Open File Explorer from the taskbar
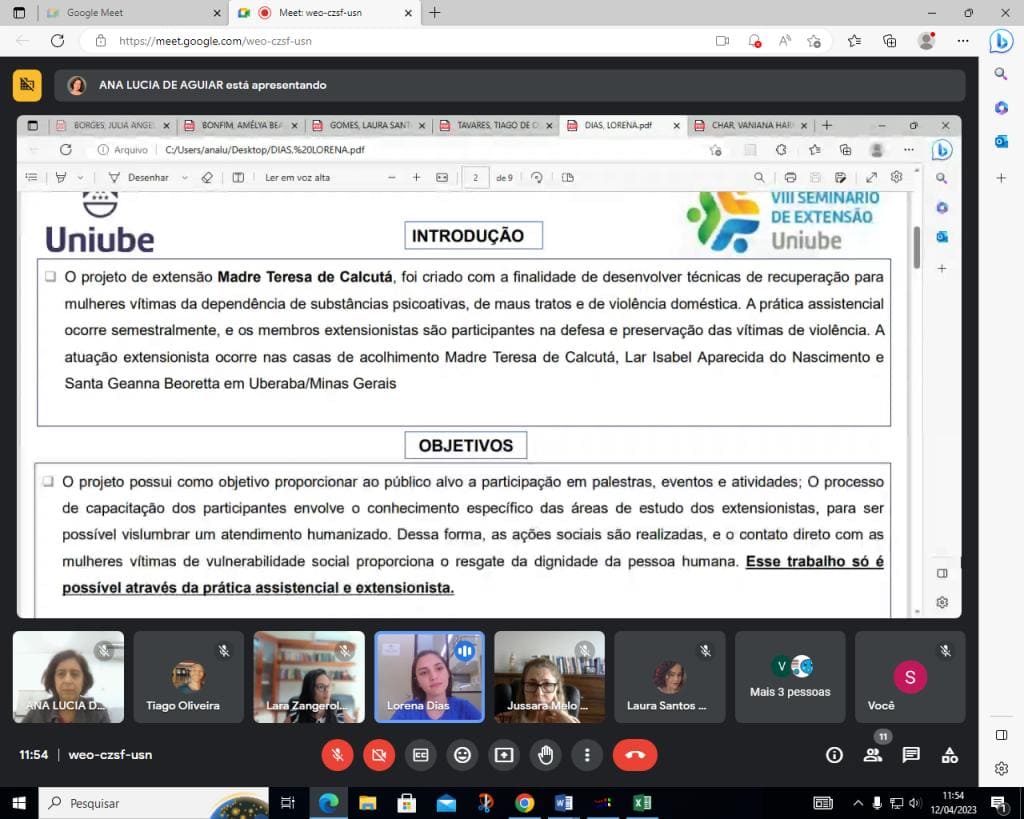The width and height of the screenshot is (1024, 819). click(x=368, y=803)
